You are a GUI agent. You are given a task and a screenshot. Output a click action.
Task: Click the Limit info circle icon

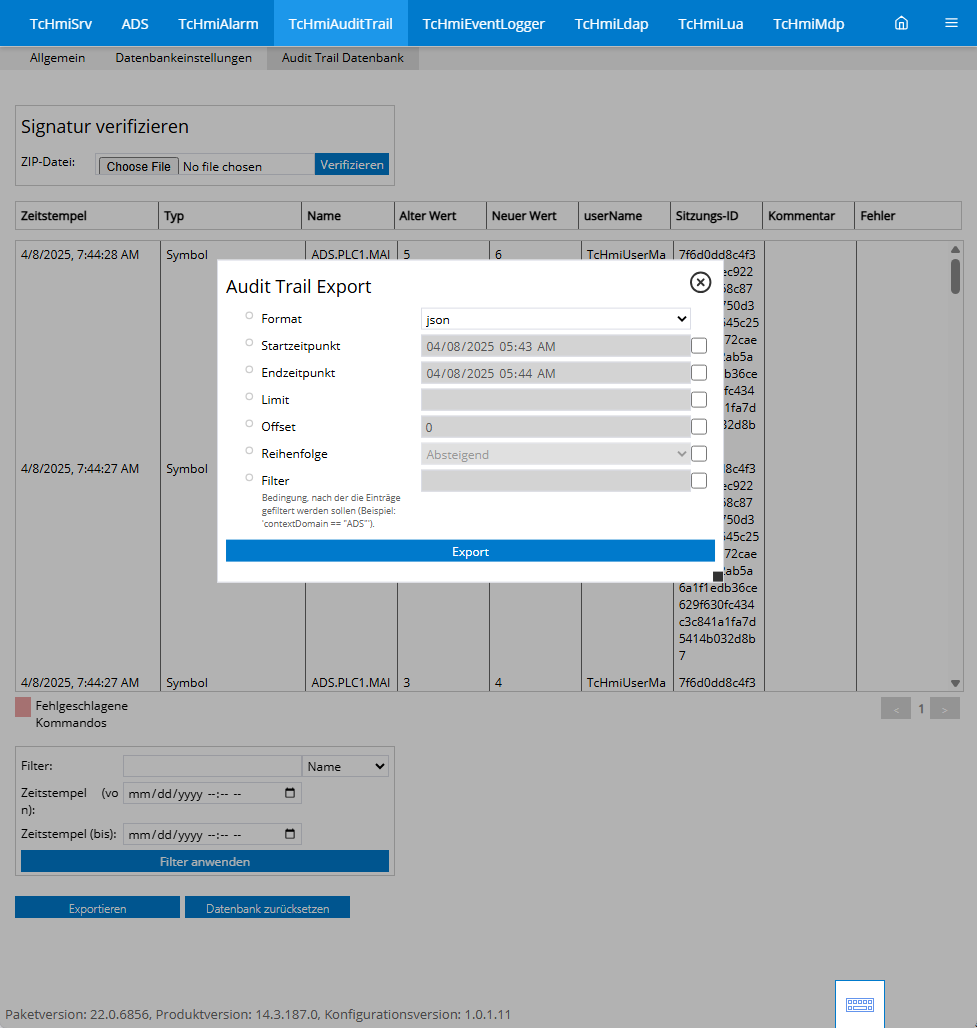(249, 397)
